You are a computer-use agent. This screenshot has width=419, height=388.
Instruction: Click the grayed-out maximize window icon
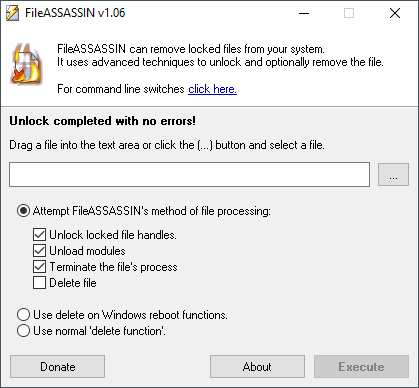(x=349, y=13)
